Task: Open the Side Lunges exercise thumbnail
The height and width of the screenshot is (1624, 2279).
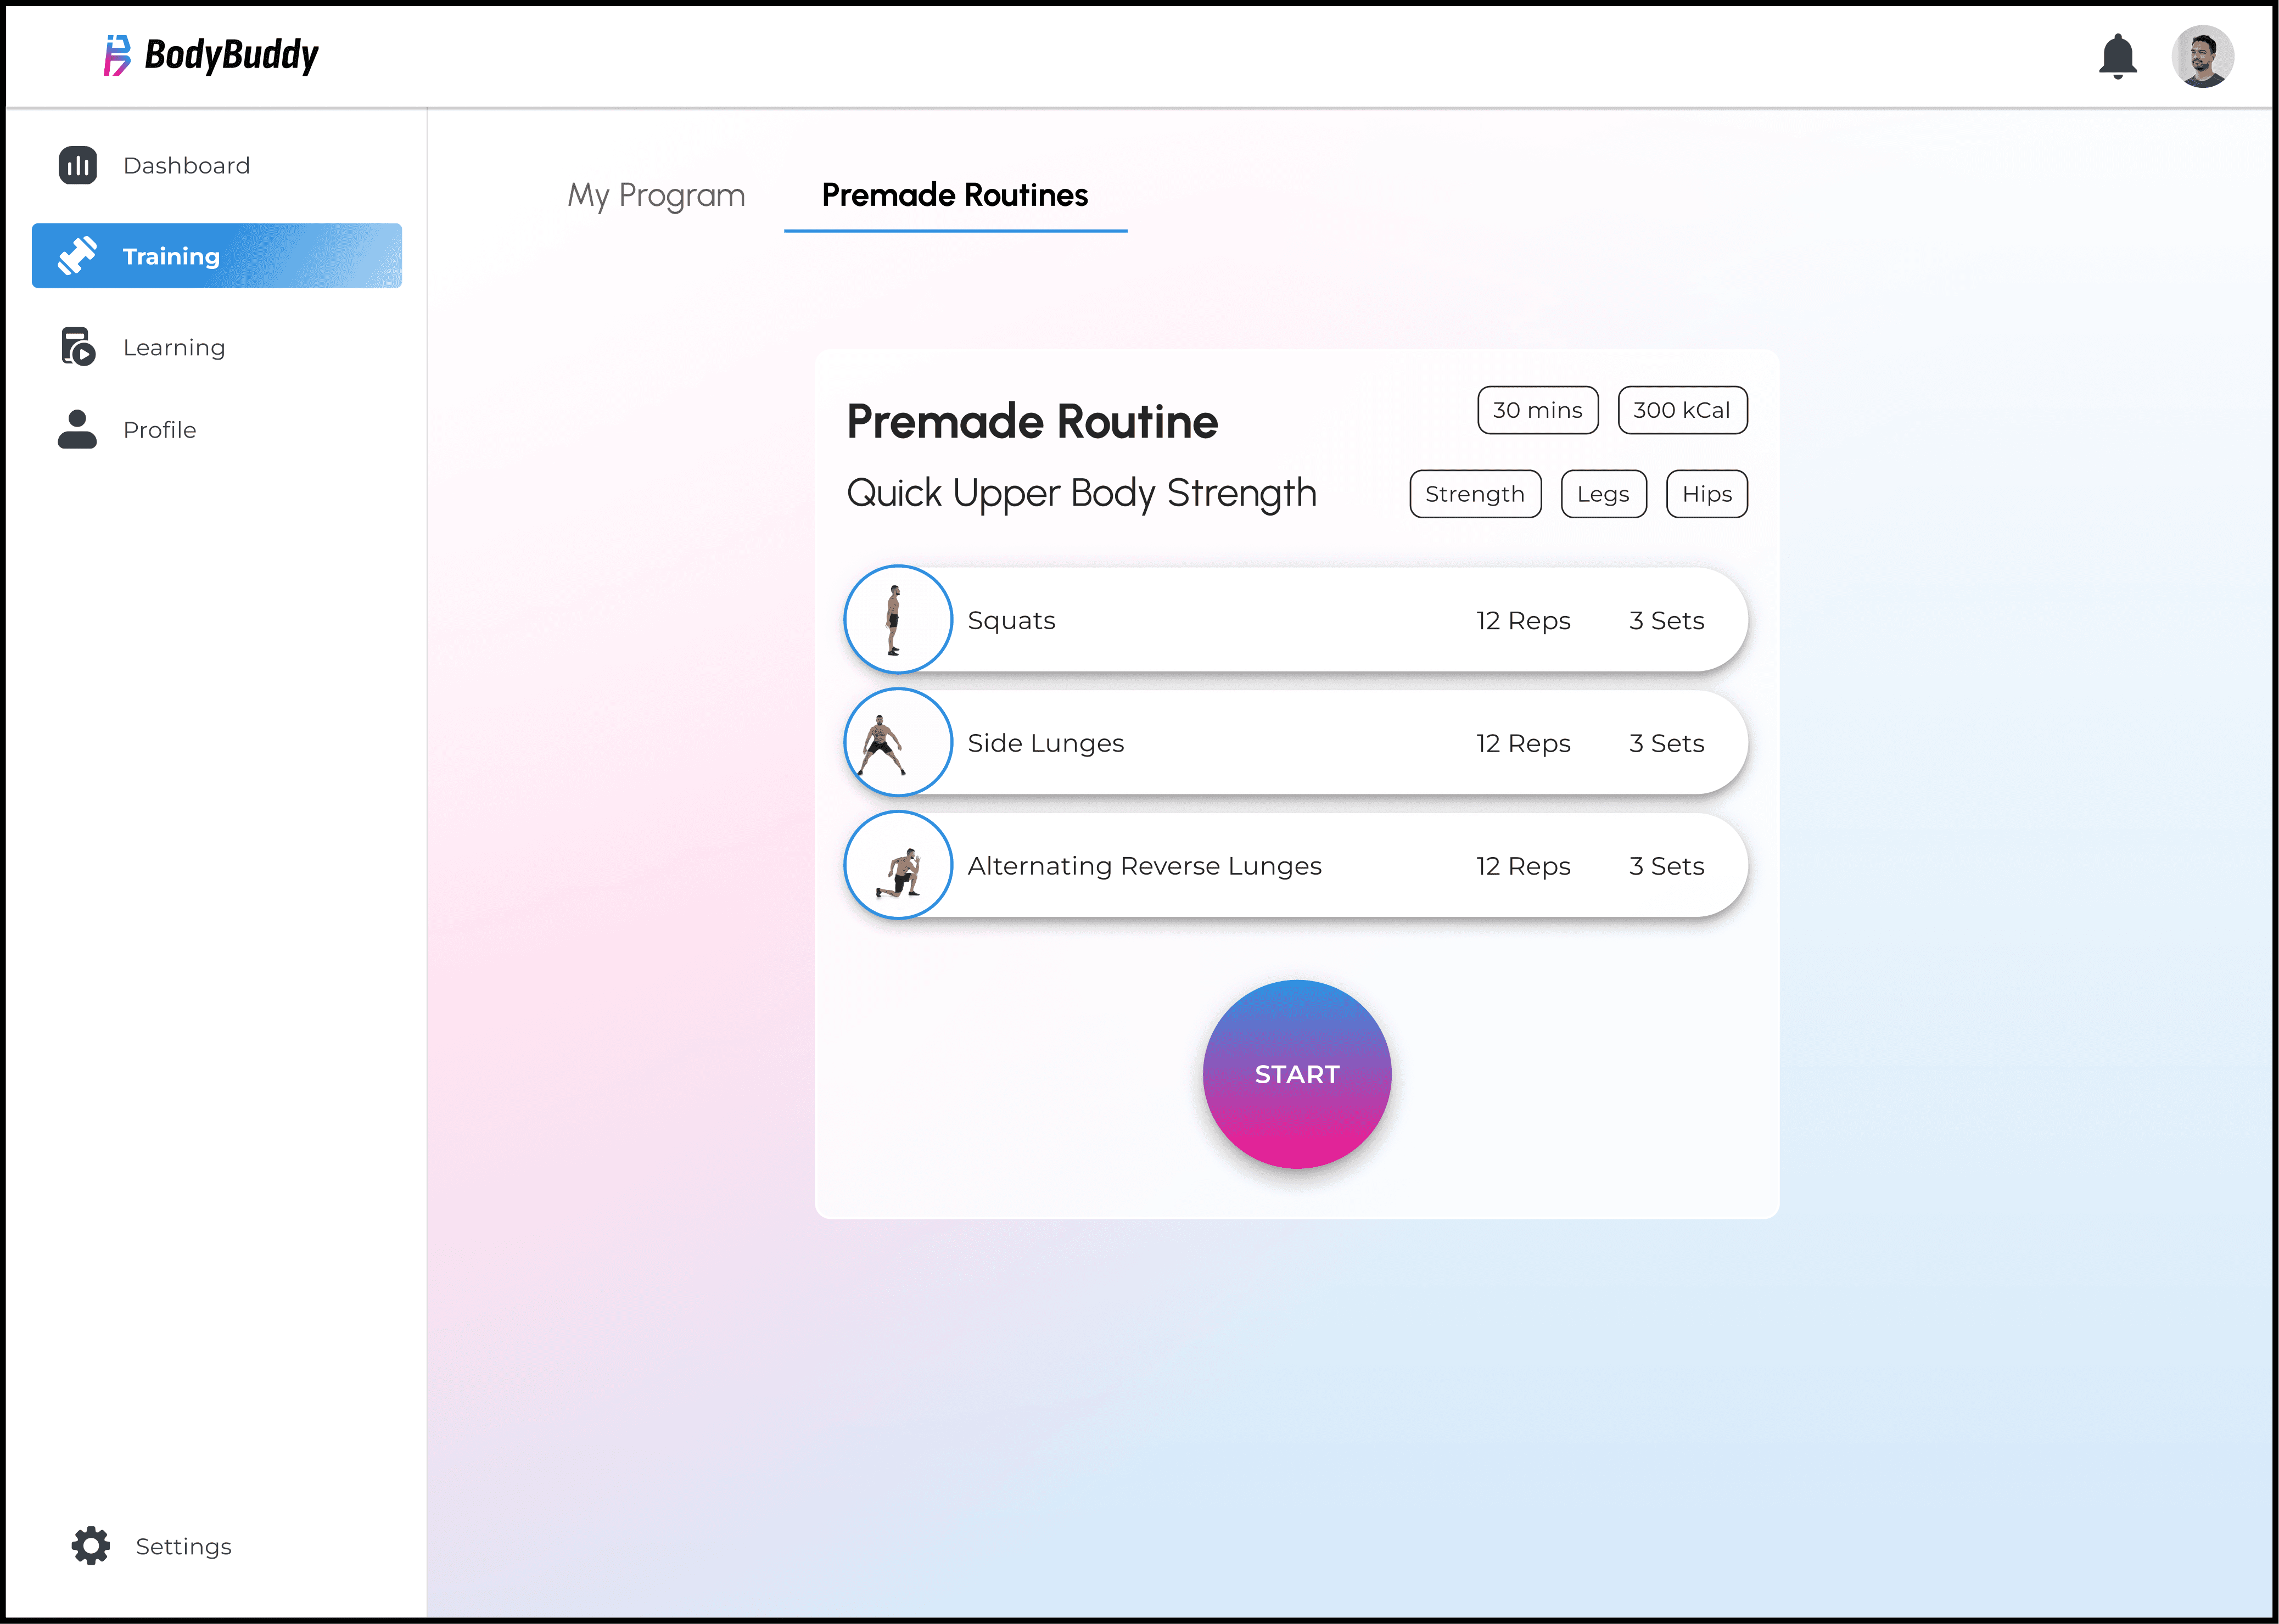Action: click(x=897, y=743)
